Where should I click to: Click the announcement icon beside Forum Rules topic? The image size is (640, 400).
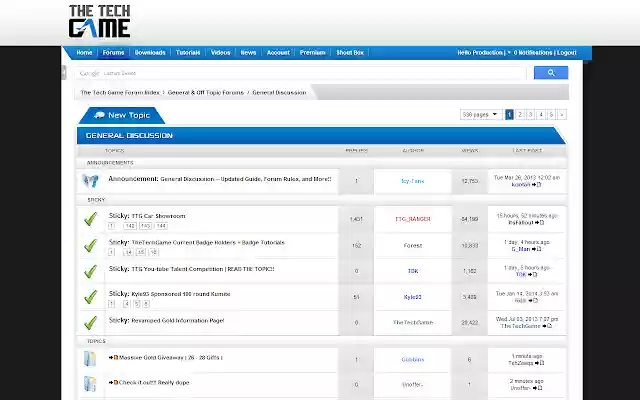point(91,180)
